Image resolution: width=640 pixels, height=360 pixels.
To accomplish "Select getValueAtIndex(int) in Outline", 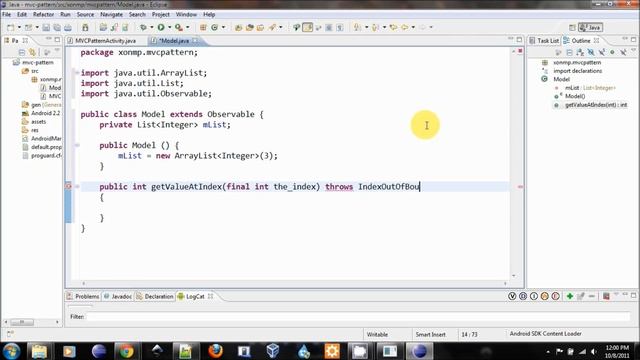I will pyautogui.click(x=596, y=105).
